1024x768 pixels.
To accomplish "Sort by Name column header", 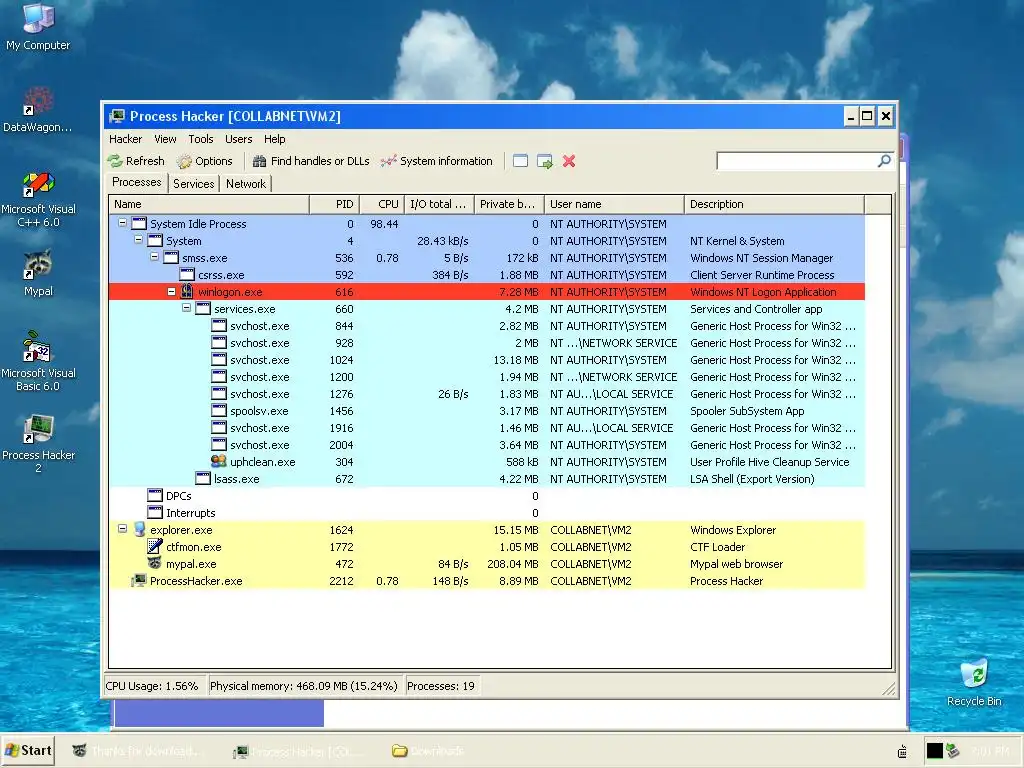I will (209, 204).
